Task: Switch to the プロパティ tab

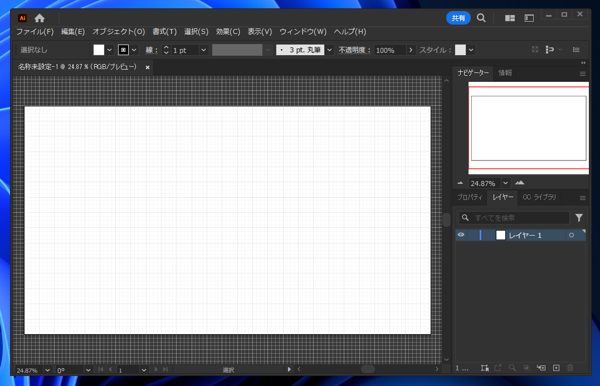Action: [470, 197]
